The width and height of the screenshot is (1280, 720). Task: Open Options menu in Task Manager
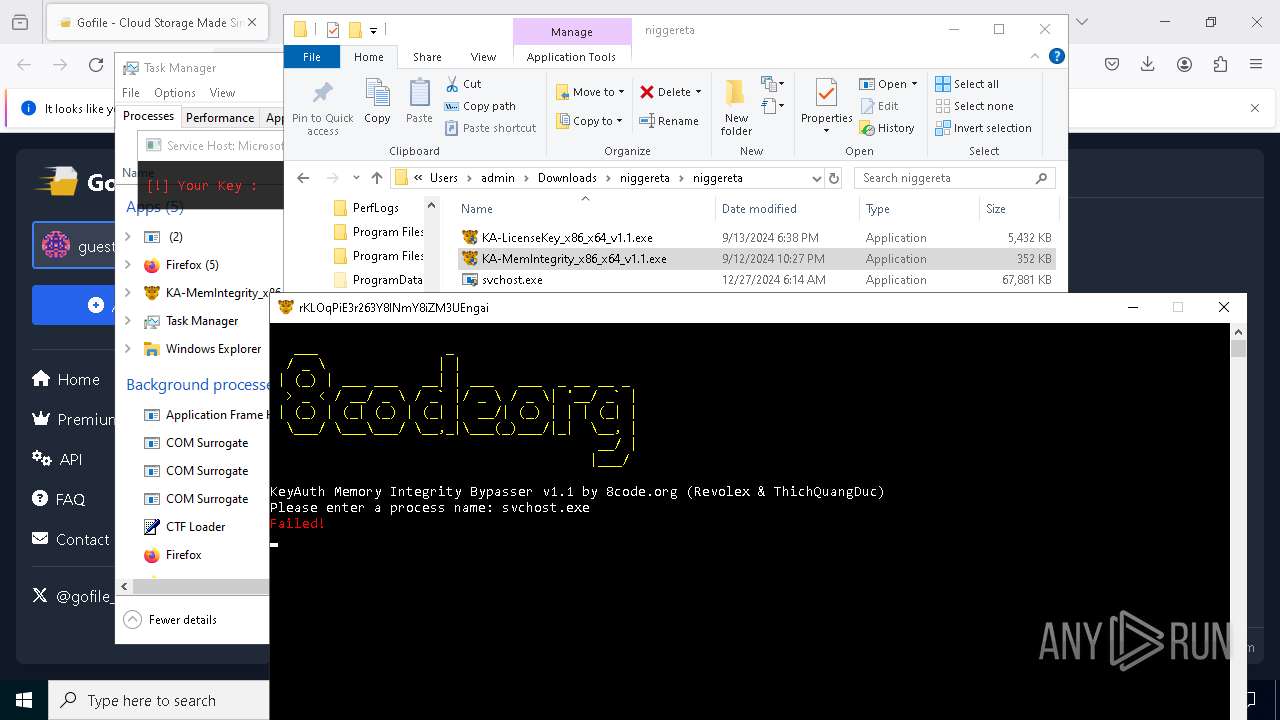[x=175, y=93]
